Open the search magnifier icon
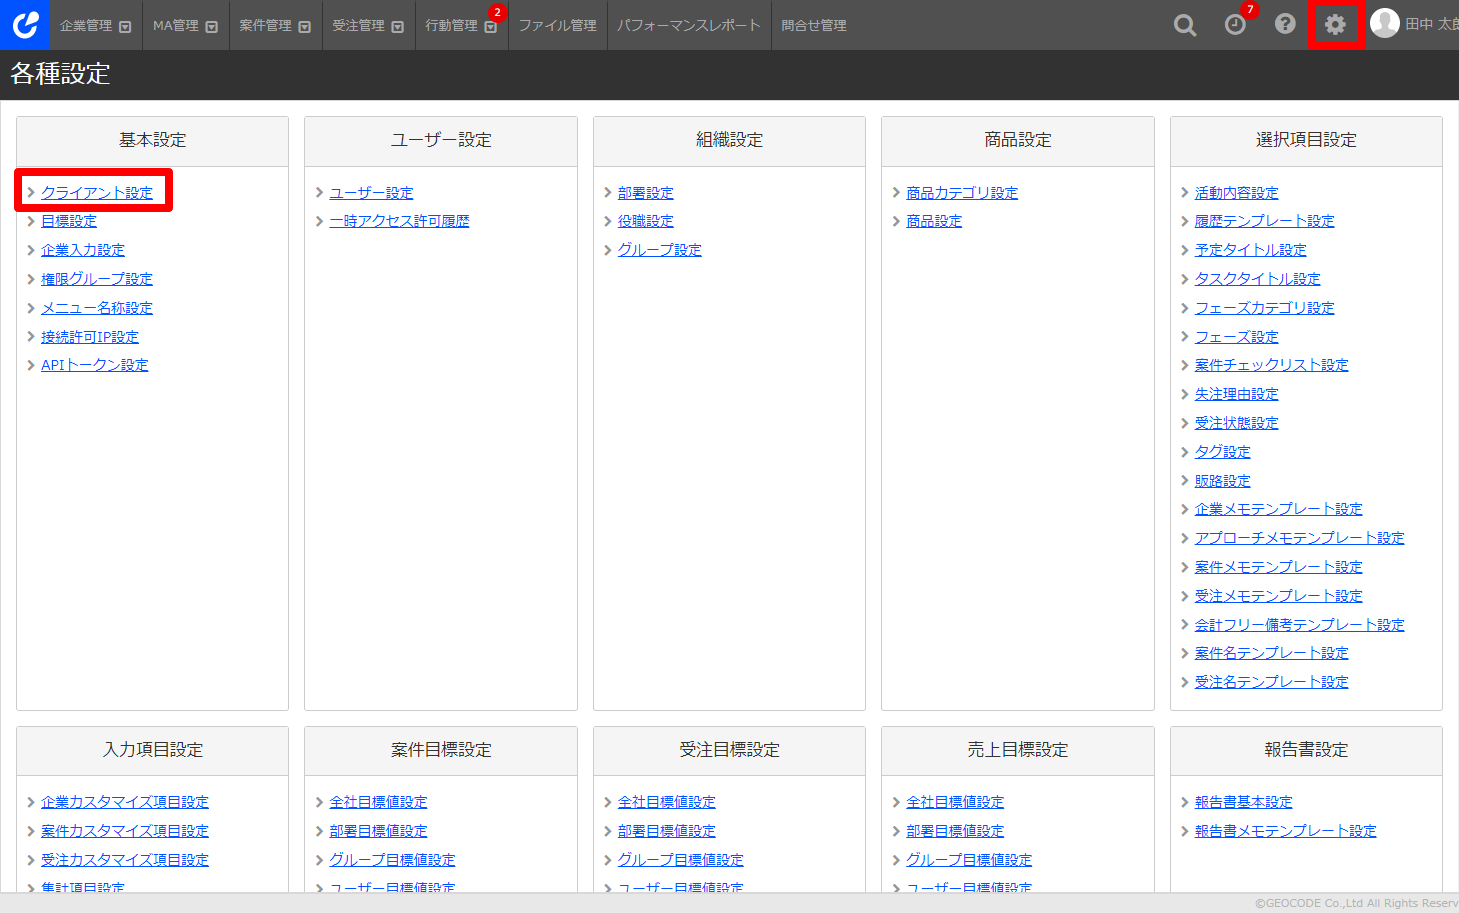 click(x=1185, y=25)
